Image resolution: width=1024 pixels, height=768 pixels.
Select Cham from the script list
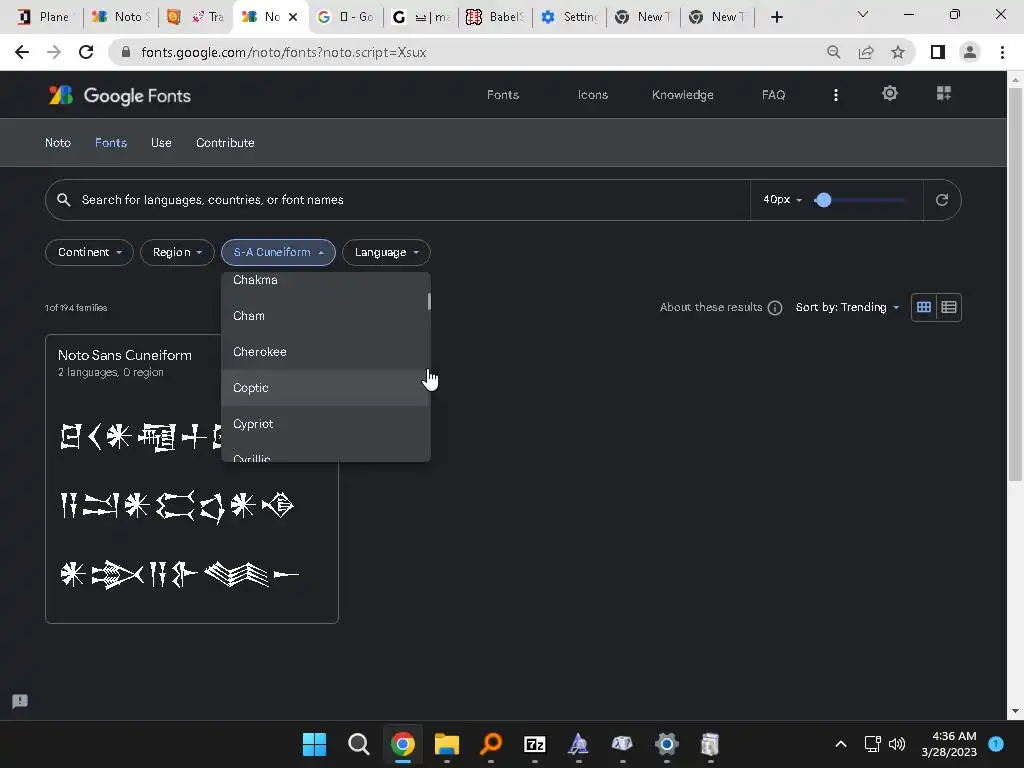point(325,316)
